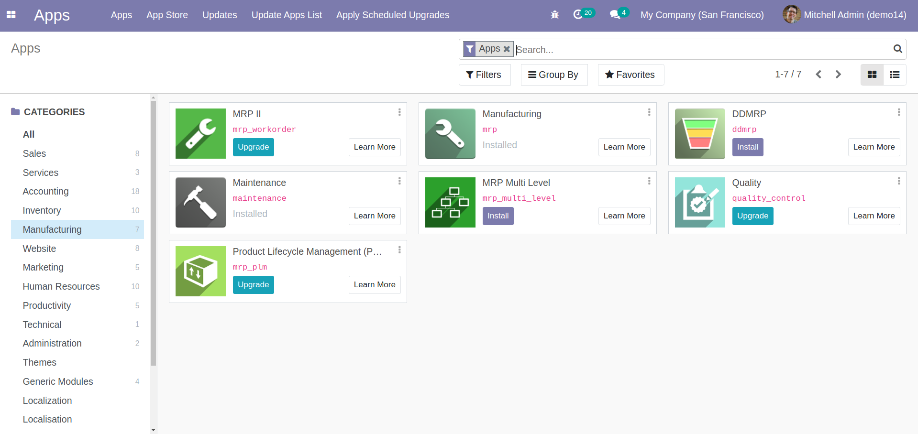This screenshot has width=918, height=434.
Task: Click Learn More on Manufacturing card
Action: point(624,147)
